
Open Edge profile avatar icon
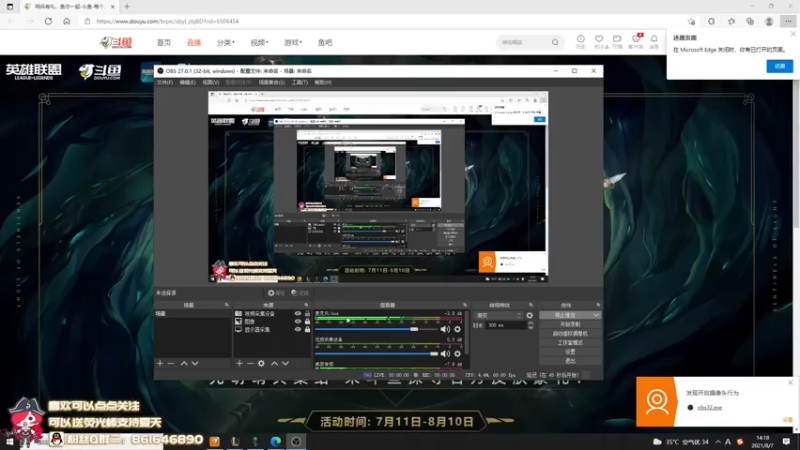pyautogui.click(x=769, y=21)
